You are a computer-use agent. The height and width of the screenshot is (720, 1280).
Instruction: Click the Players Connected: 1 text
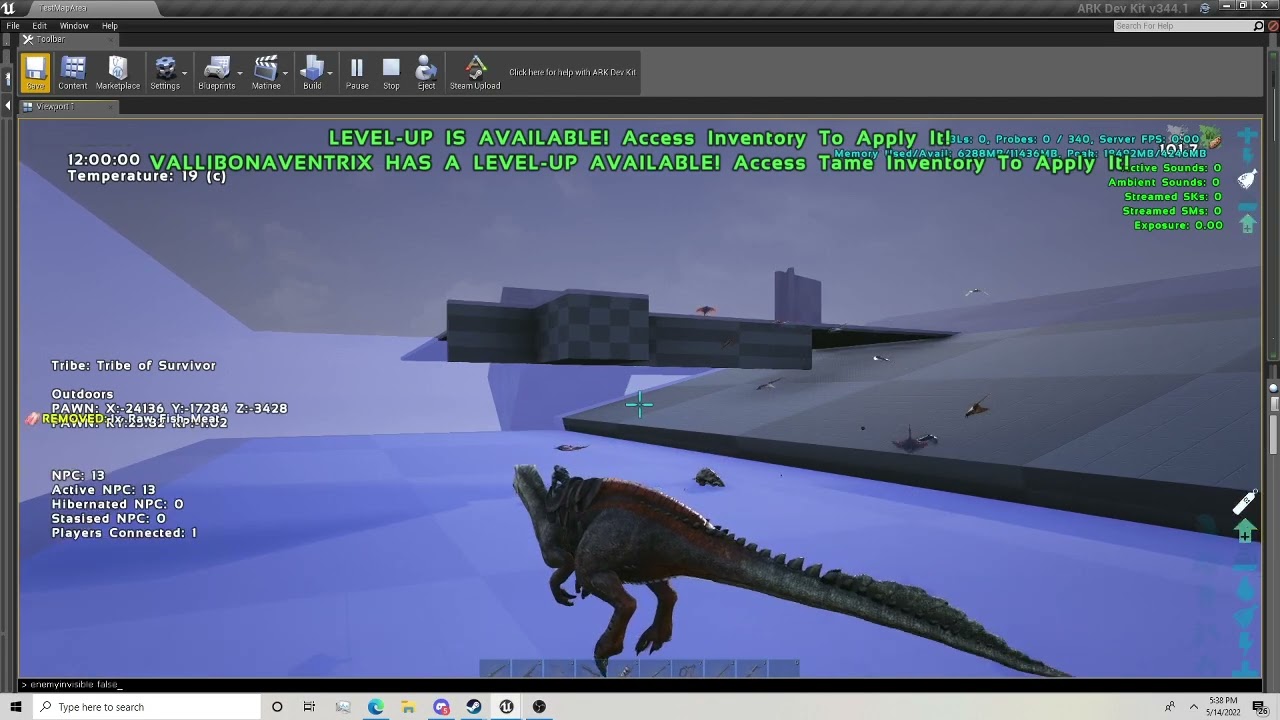[x=124, y=533]
